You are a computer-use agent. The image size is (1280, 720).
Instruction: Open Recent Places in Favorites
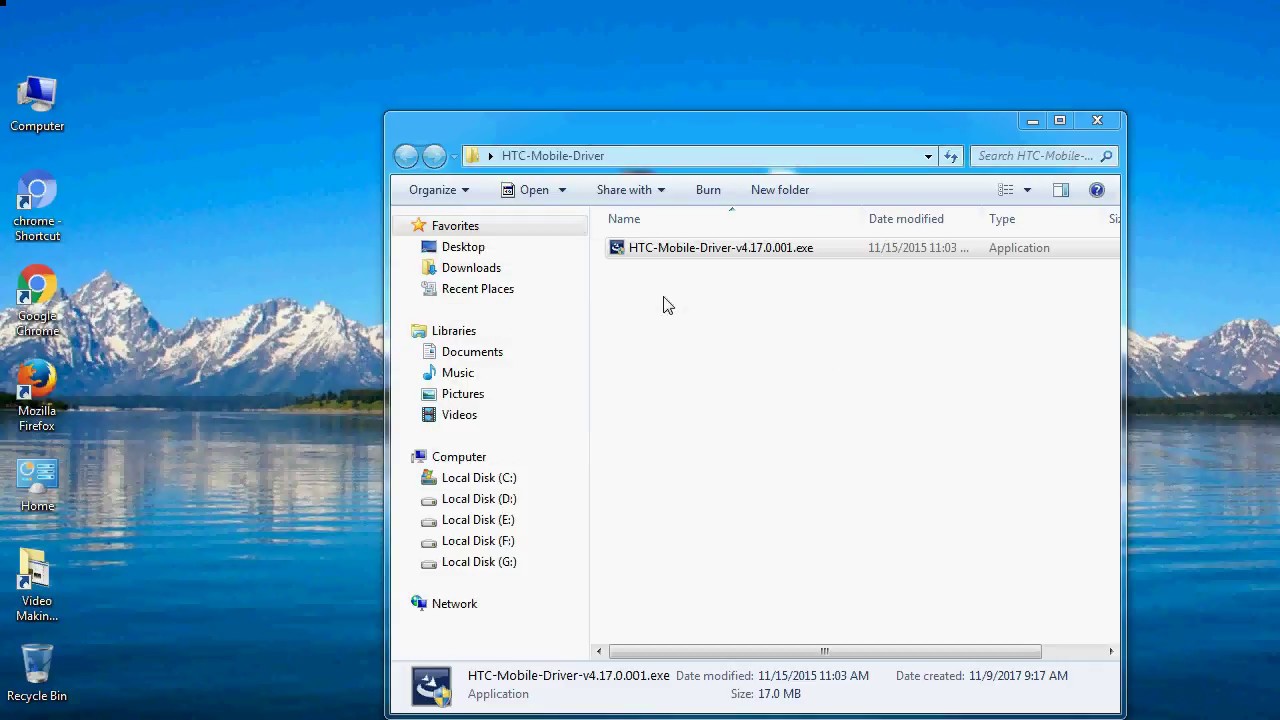click(478, 289)
